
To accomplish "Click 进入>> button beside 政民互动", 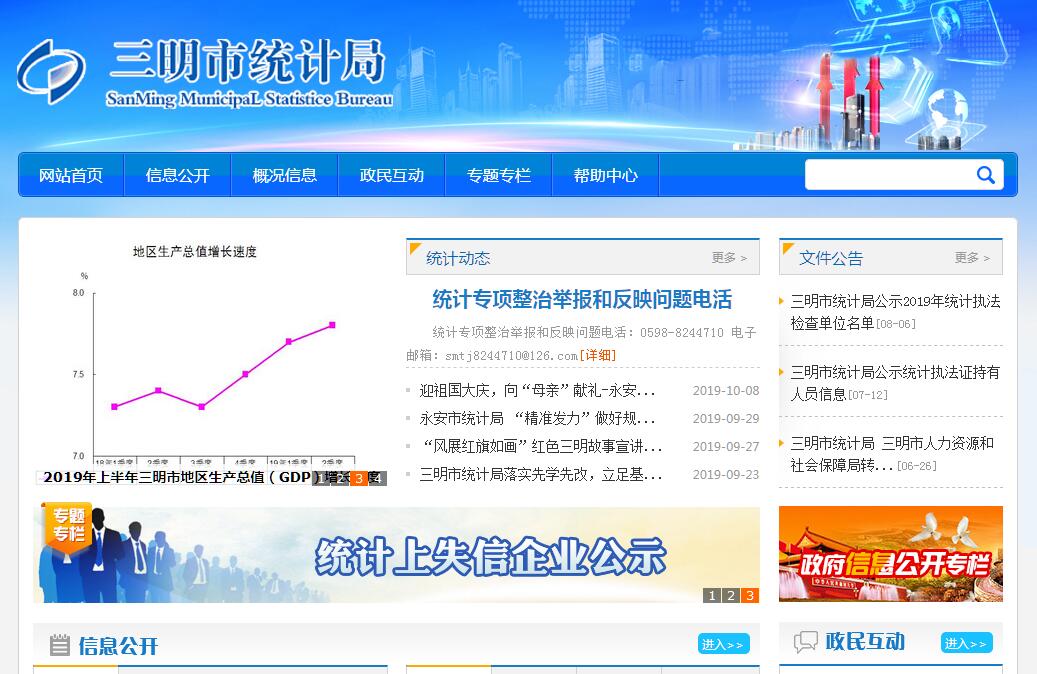I will coord(966,643).
